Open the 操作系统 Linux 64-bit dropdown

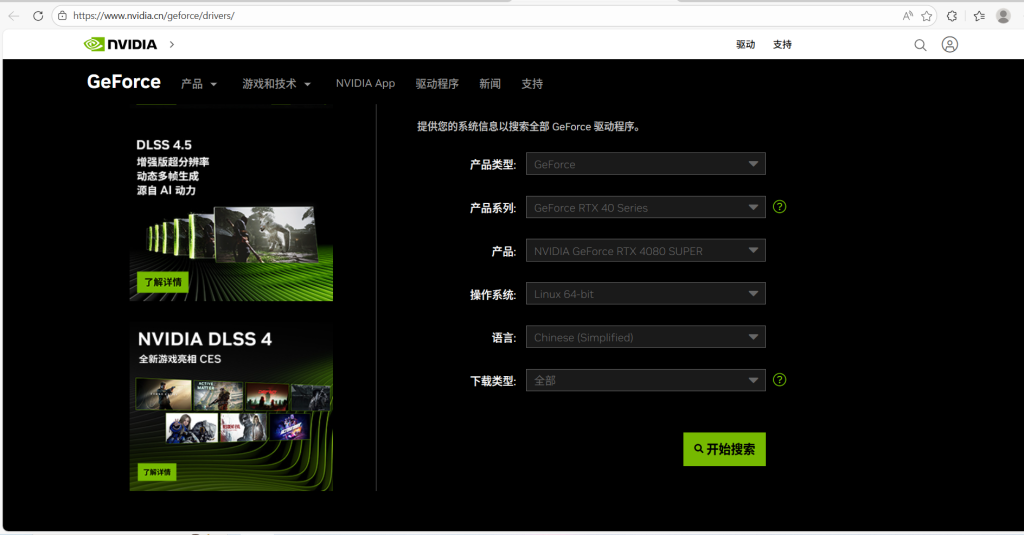click(x=645, y=294)
